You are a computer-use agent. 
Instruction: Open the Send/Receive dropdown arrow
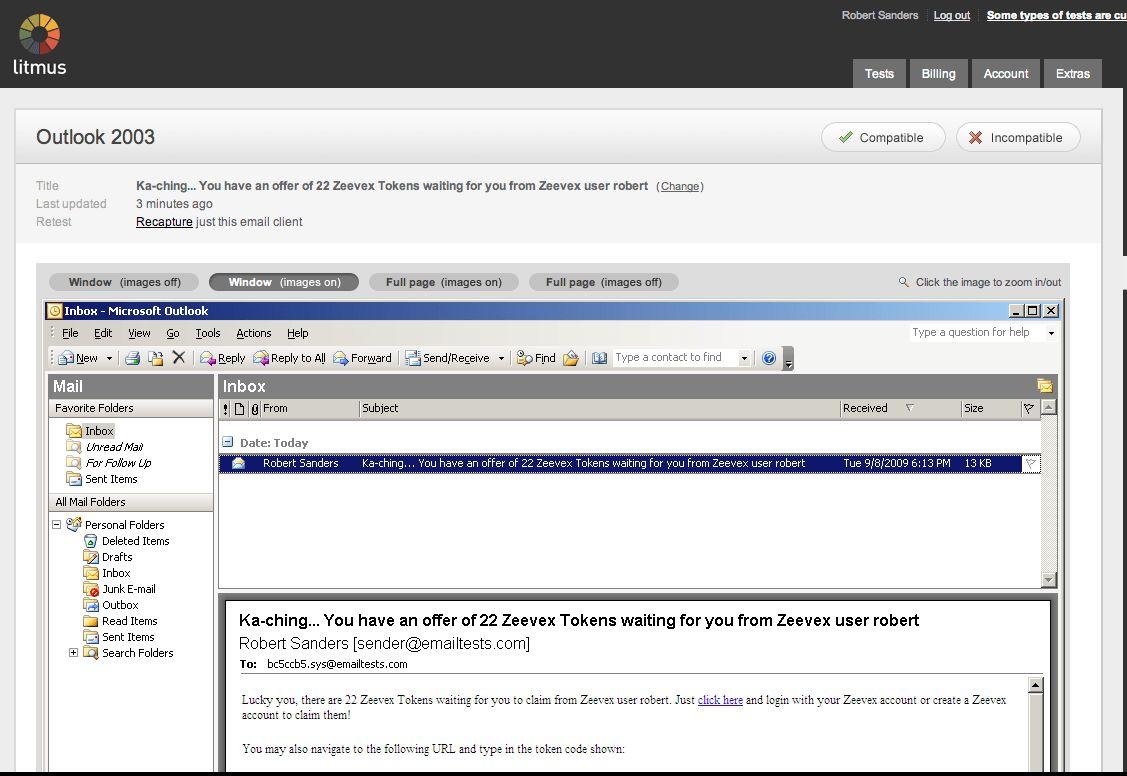501,358
